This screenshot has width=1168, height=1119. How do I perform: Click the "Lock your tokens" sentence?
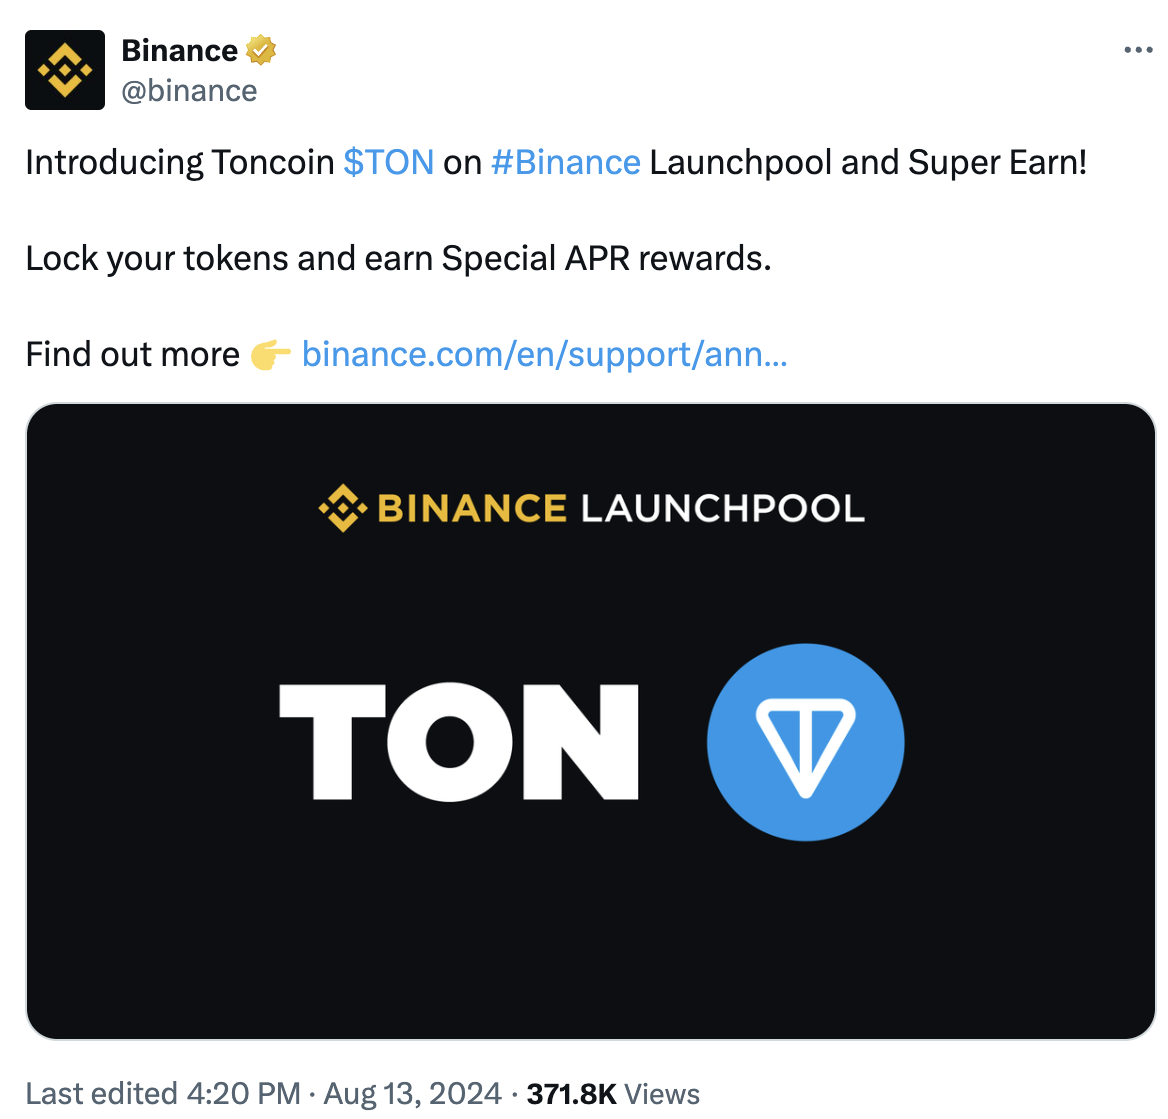click(x=398, y=258)
